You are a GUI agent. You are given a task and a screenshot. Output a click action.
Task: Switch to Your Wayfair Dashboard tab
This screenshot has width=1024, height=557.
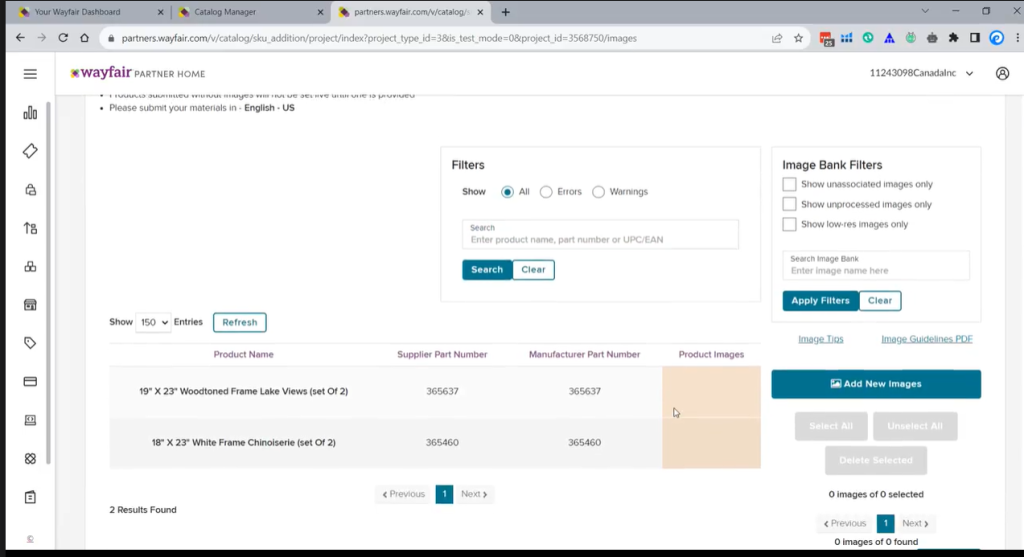tap(90, 12)
